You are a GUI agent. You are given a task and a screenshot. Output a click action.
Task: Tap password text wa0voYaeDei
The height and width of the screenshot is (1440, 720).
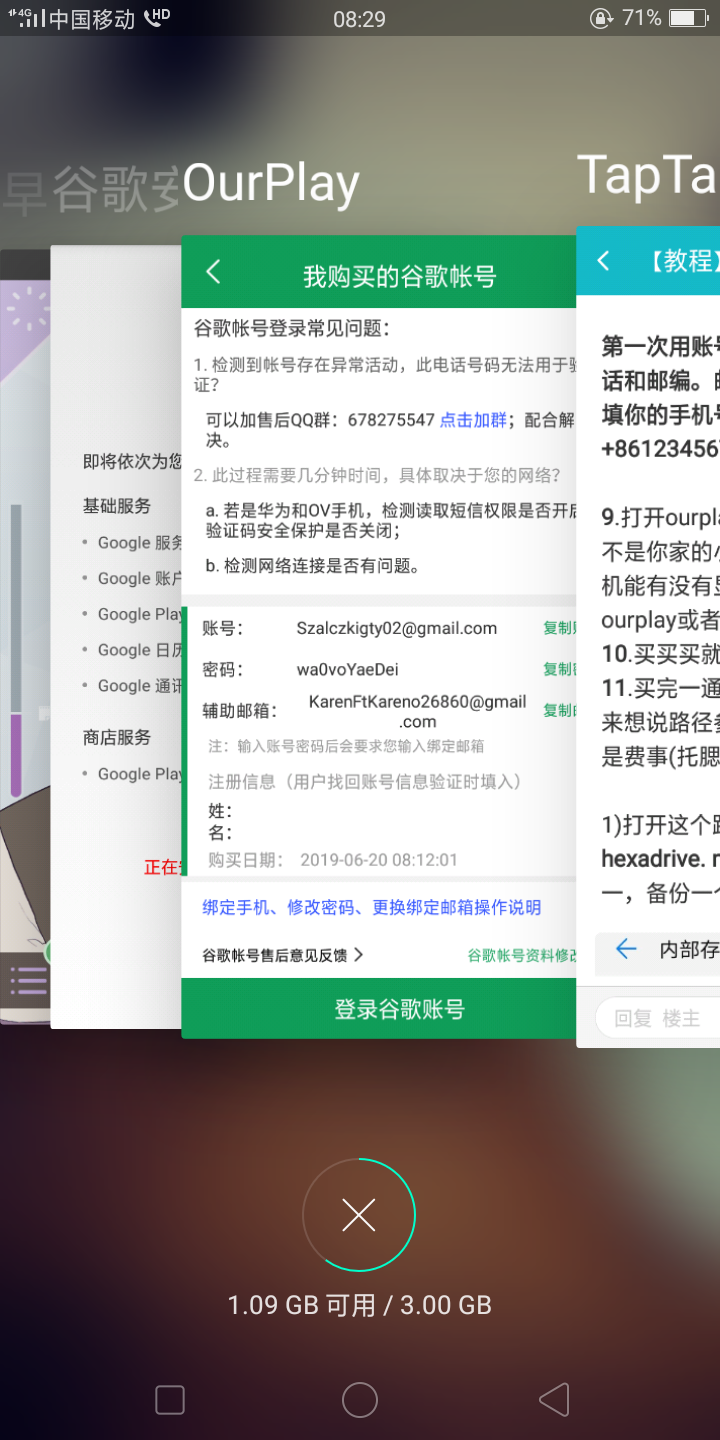coord(348,669)
